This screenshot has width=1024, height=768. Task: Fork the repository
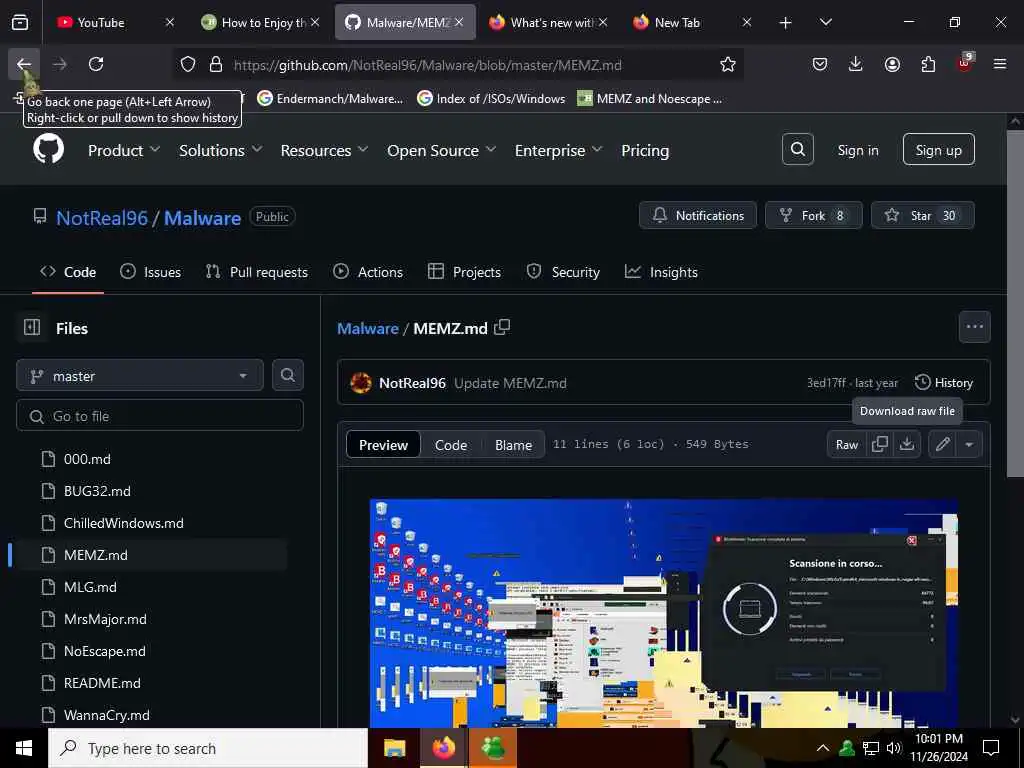point(813,216)
